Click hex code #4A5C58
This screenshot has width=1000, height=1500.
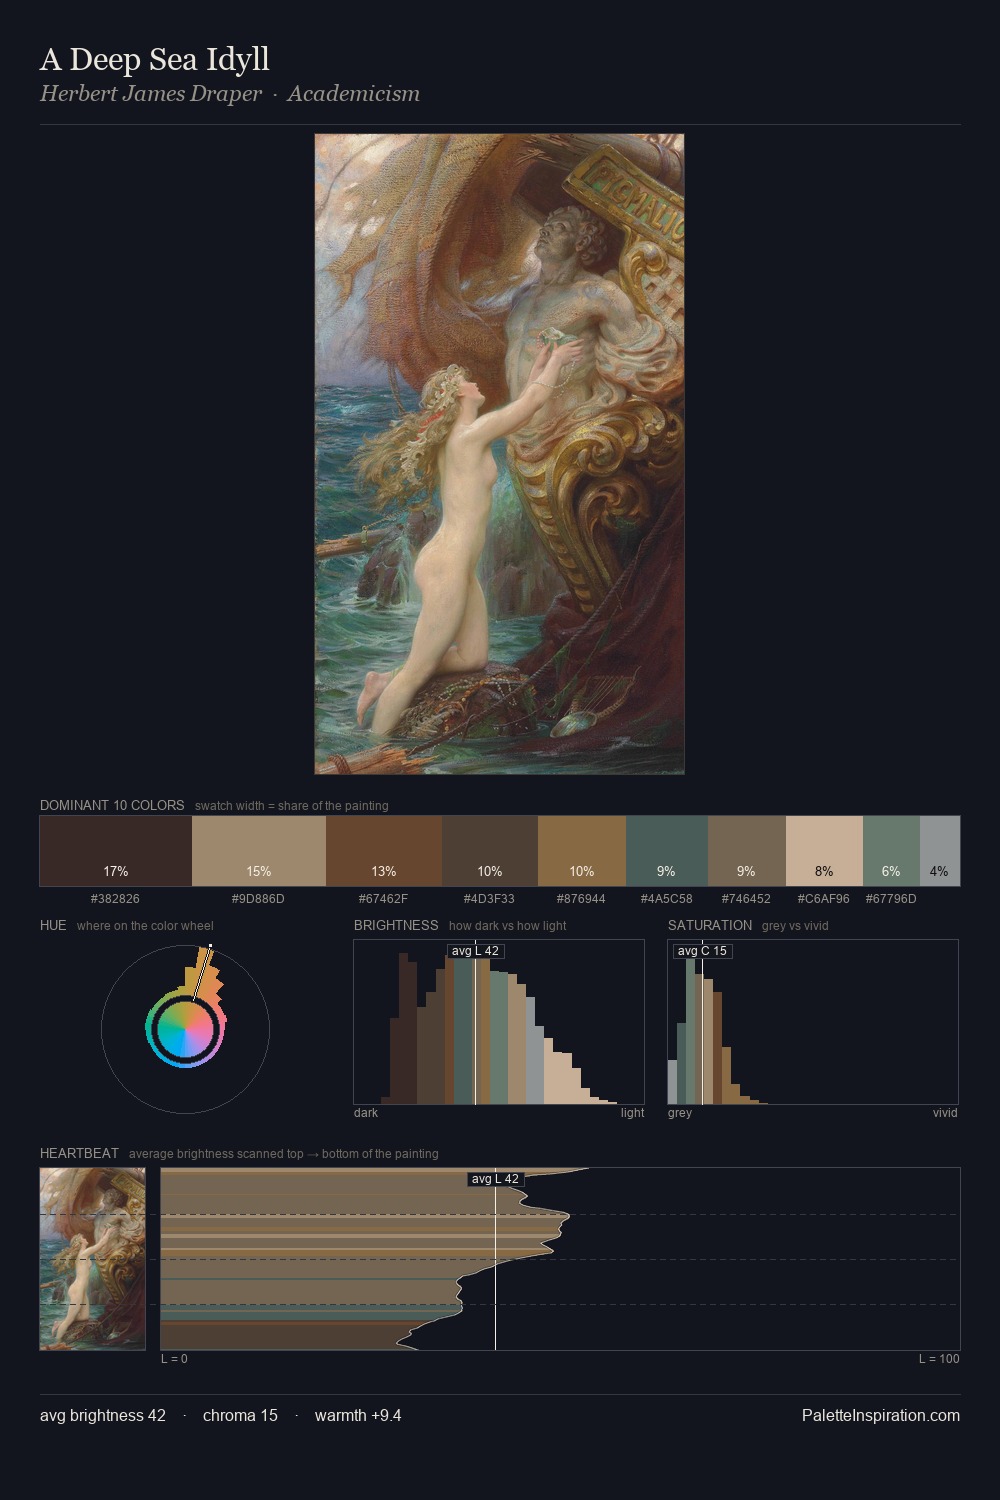[x=666, y=899]
